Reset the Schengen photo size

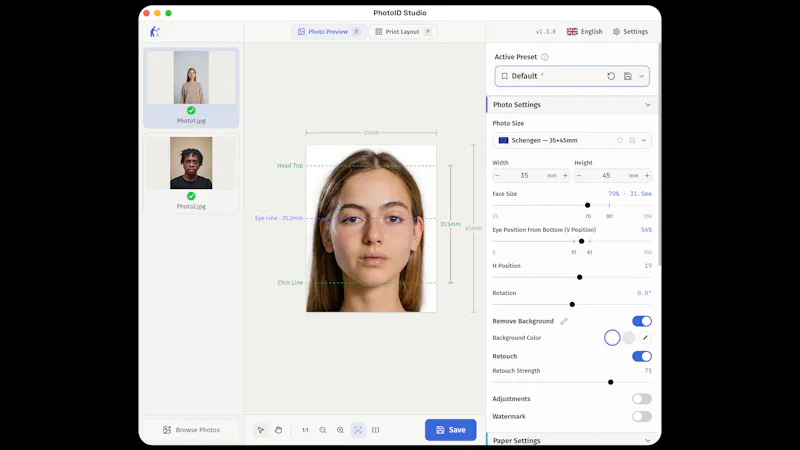pos(620,140)
